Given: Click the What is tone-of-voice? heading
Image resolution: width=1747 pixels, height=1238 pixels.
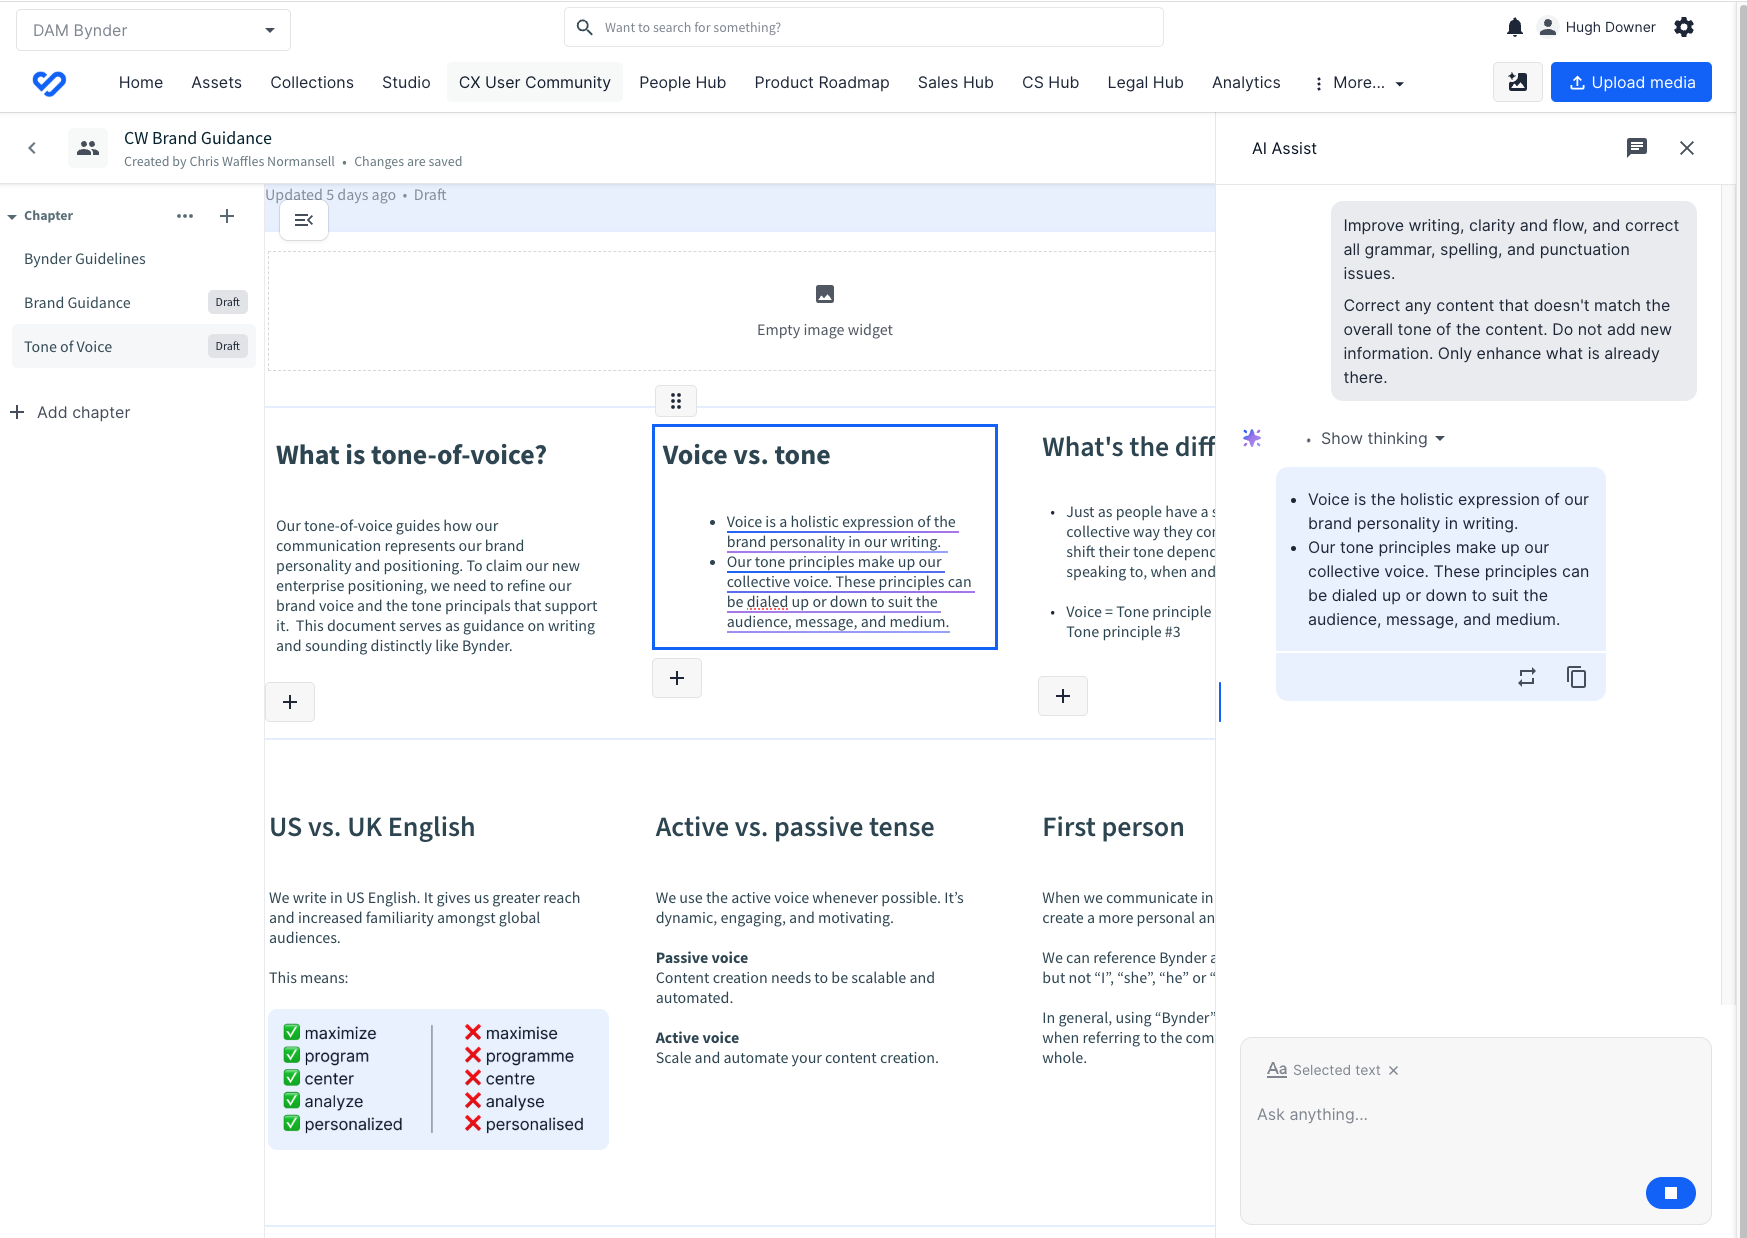Looking at the screenshot, I should pos(412,455).
